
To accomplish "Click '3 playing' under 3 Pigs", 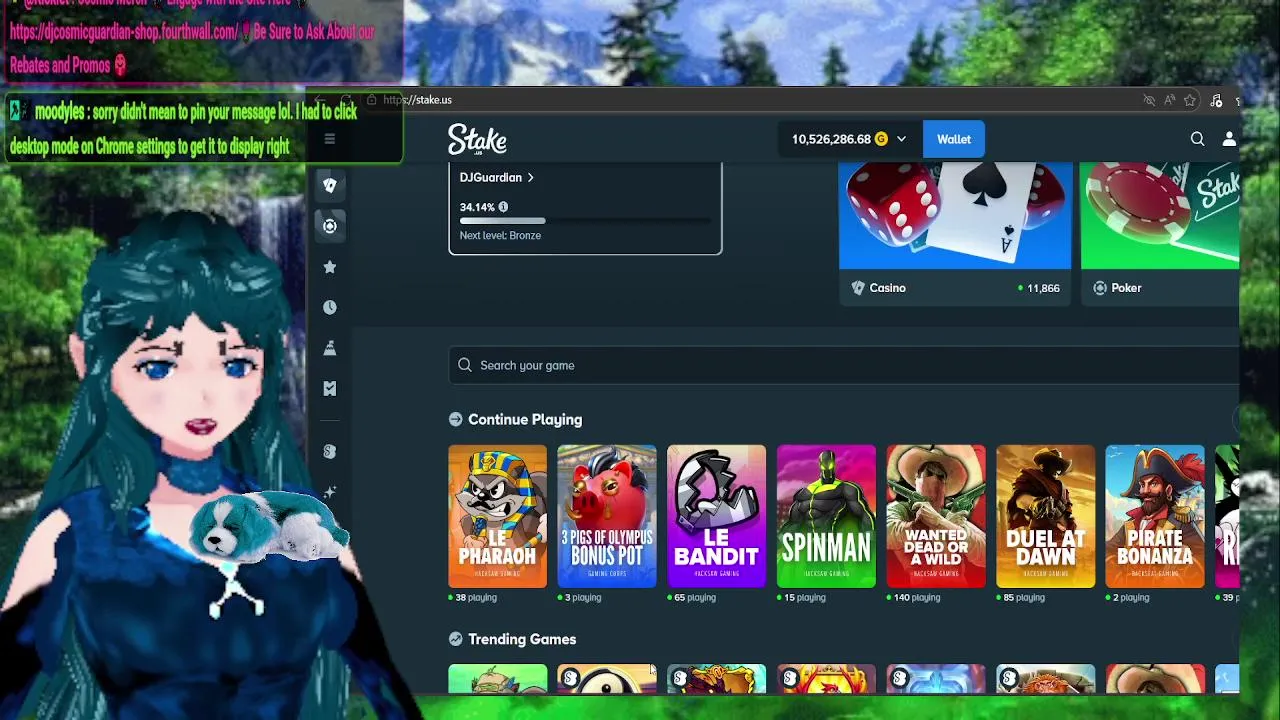I will (x=583, y=598).
